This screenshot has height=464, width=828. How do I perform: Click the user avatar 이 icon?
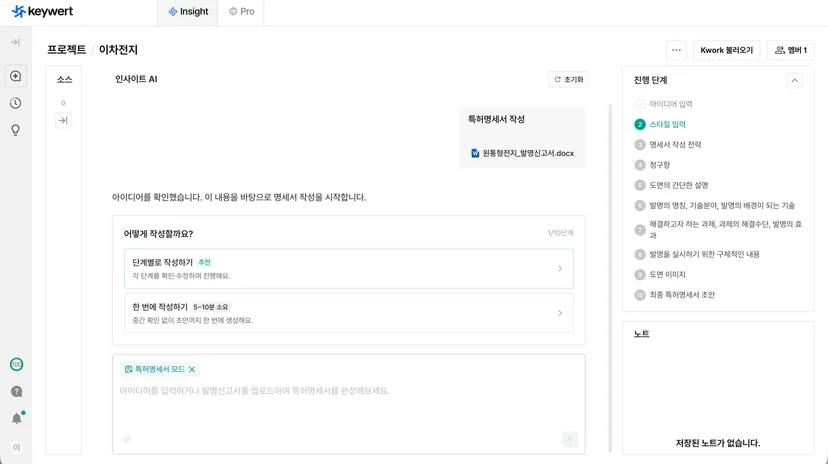[x=16, y=447]
